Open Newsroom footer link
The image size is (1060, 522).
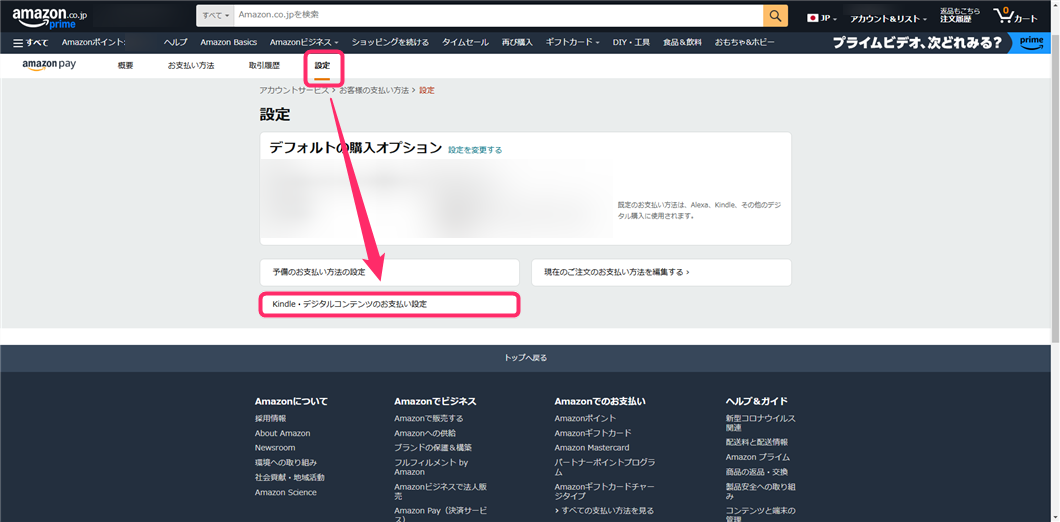[275, 448]
